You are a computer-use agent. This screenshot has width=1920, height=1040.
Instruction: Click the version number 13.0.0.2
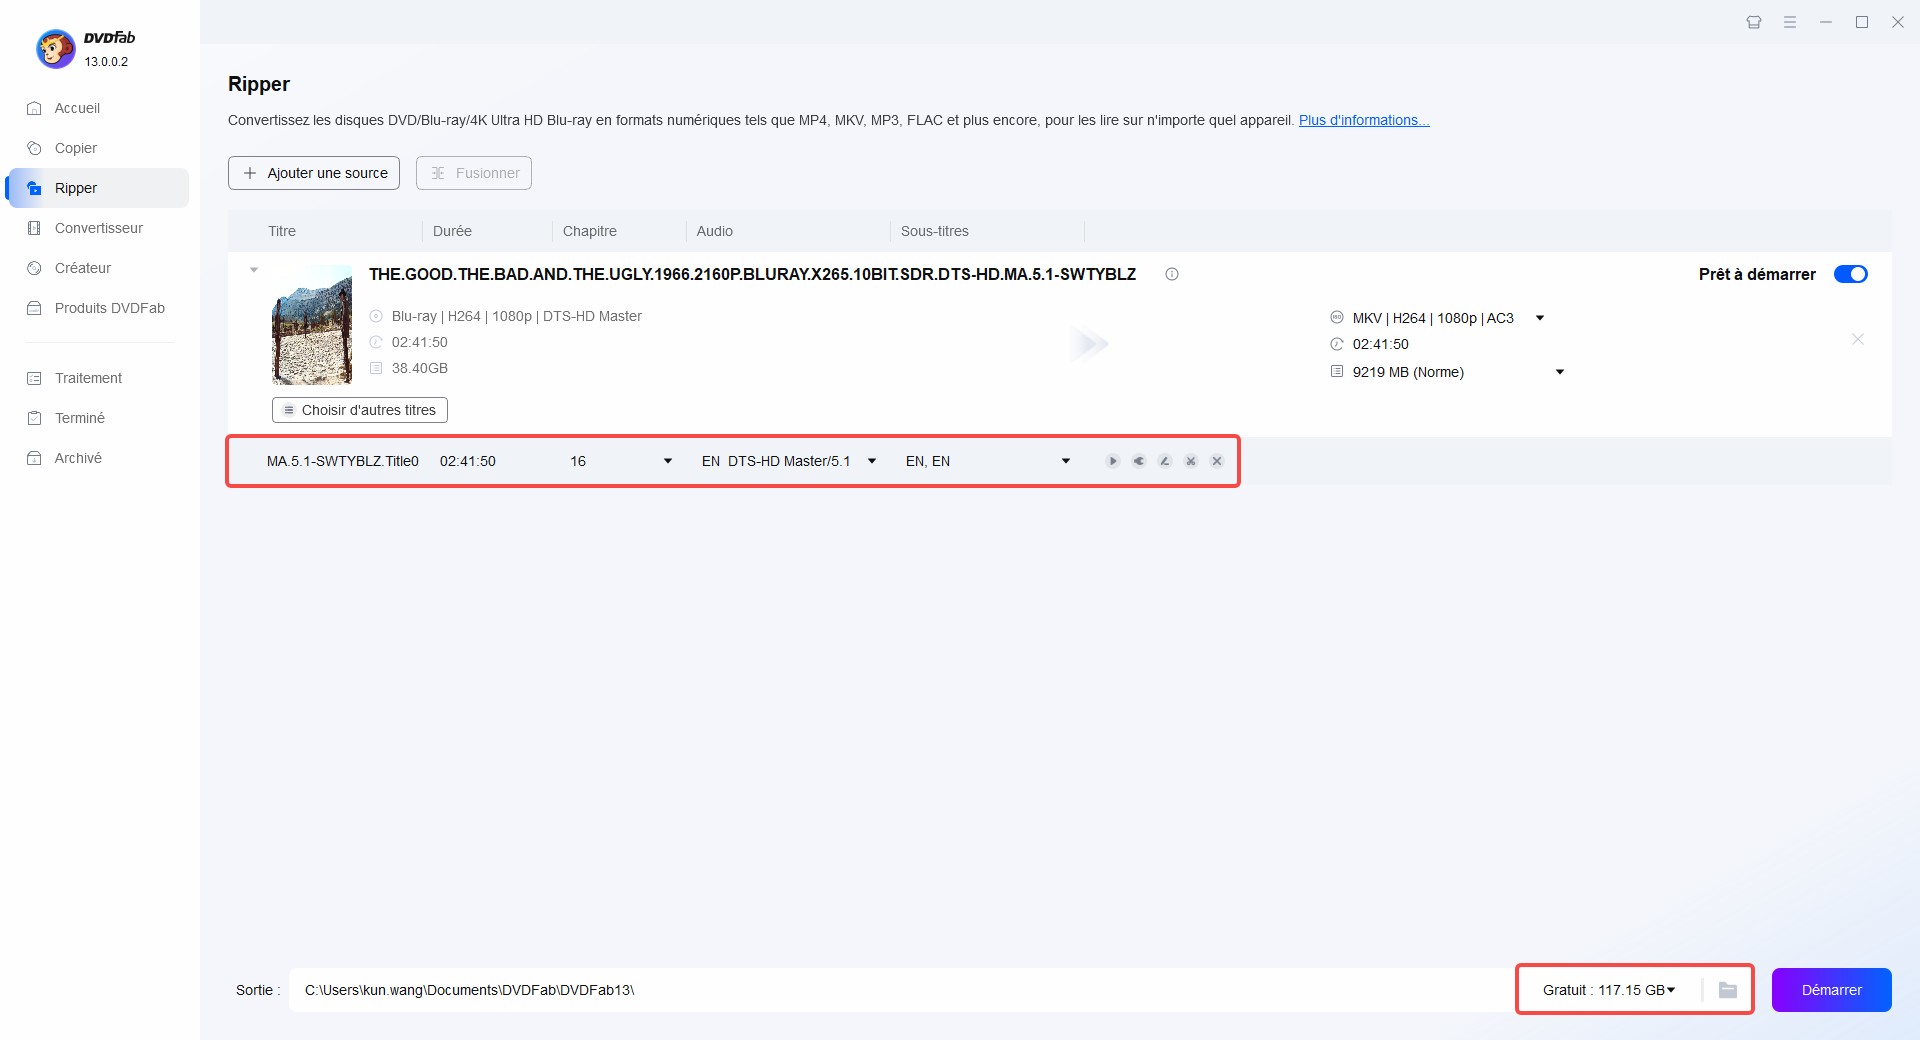click(x=106, y=62)
